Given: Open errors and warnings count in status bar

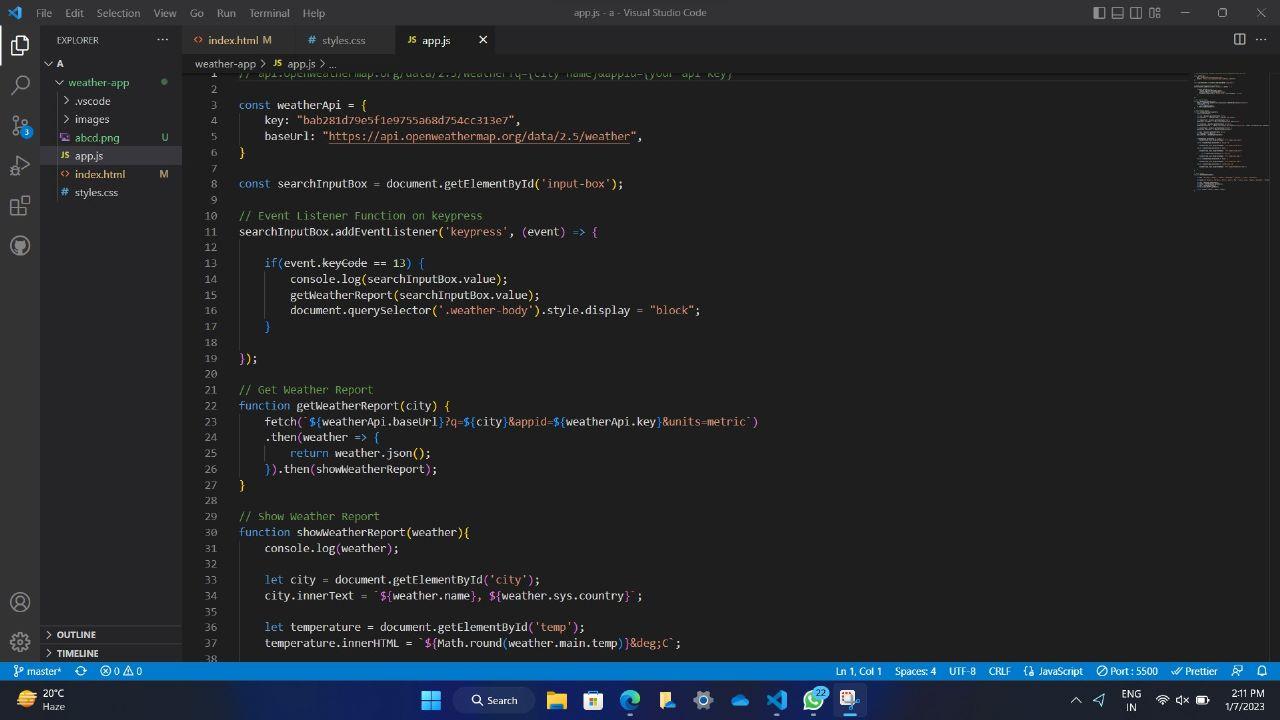Looking at the screenshot, I should tap(121, 671).
